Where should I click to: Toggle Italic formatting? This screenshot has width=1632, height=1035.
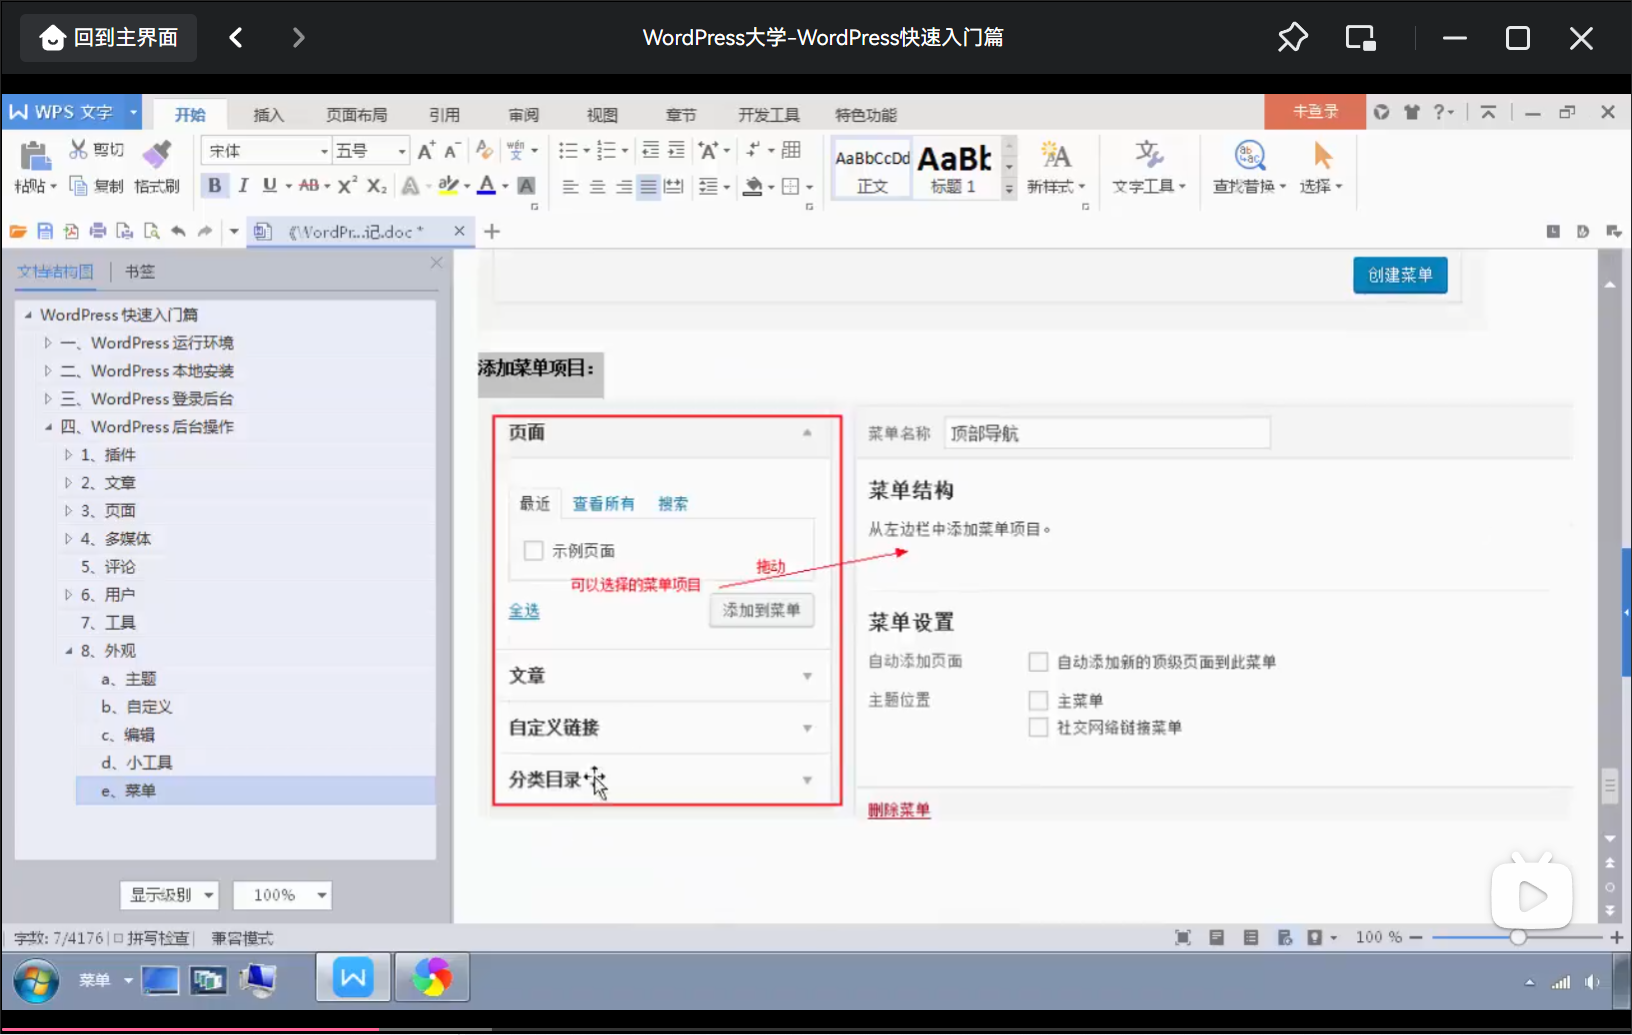point(243,185)
